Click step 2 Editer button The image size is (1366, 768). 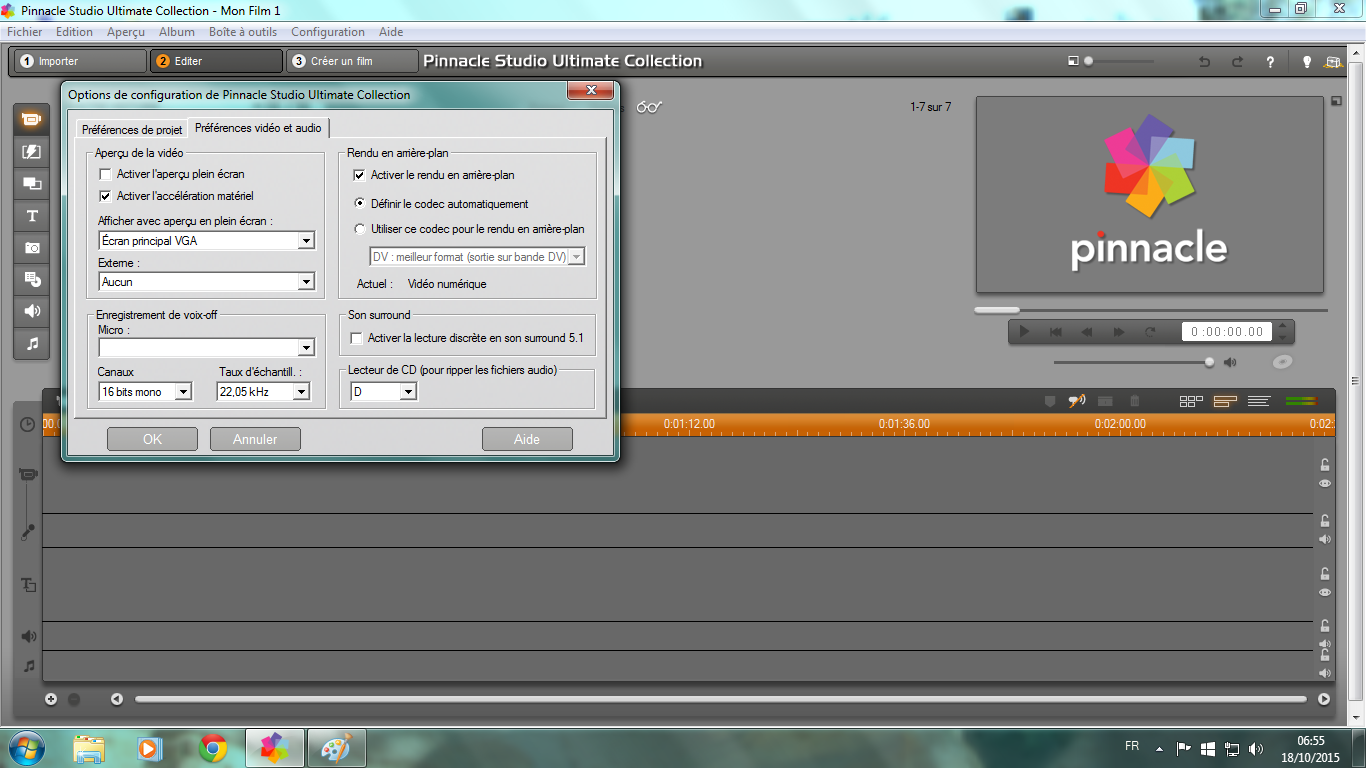point(216,61)
